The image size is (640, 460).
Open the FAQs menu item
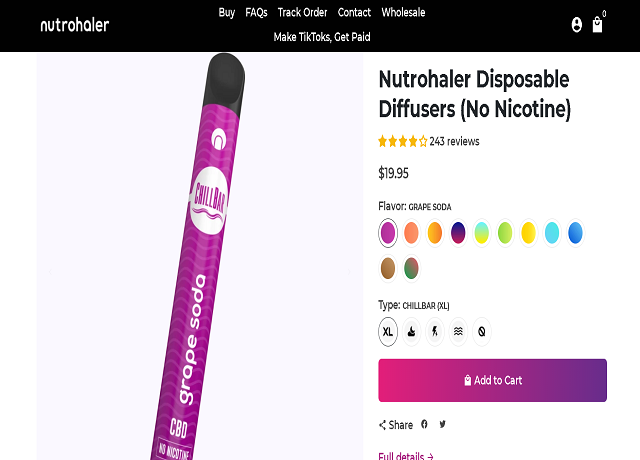[256, 13]
